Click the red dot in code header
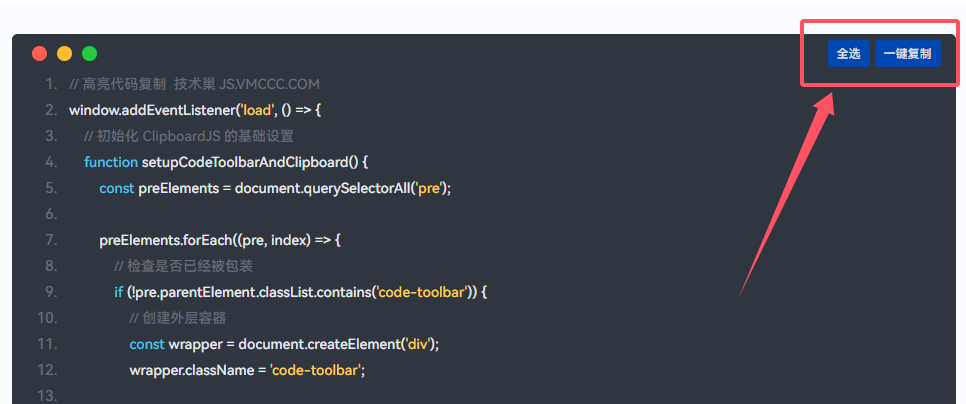 click(40, 53)
